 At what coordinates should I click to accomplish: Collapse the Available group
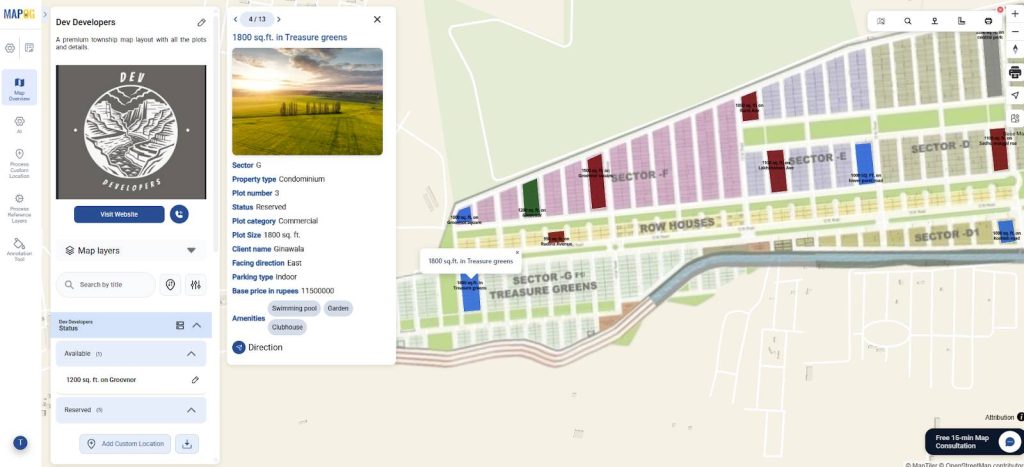(191, 354)
